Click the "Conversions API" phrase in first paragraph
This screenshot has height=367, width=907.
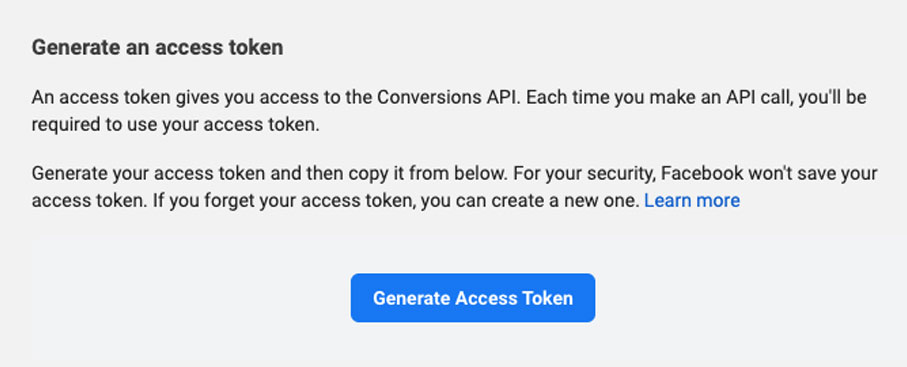[x=450, y=97]
